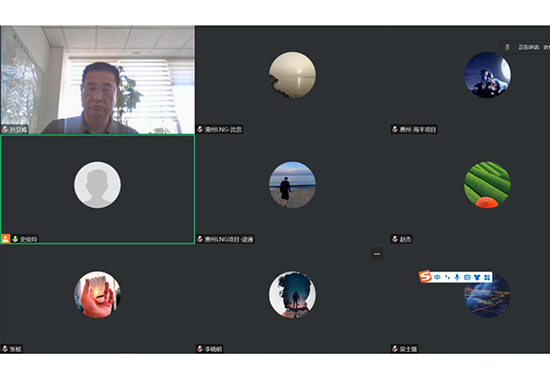Click muted mic icon beside 李晓明
The image size is (550, 380).
tap(200, 349)
